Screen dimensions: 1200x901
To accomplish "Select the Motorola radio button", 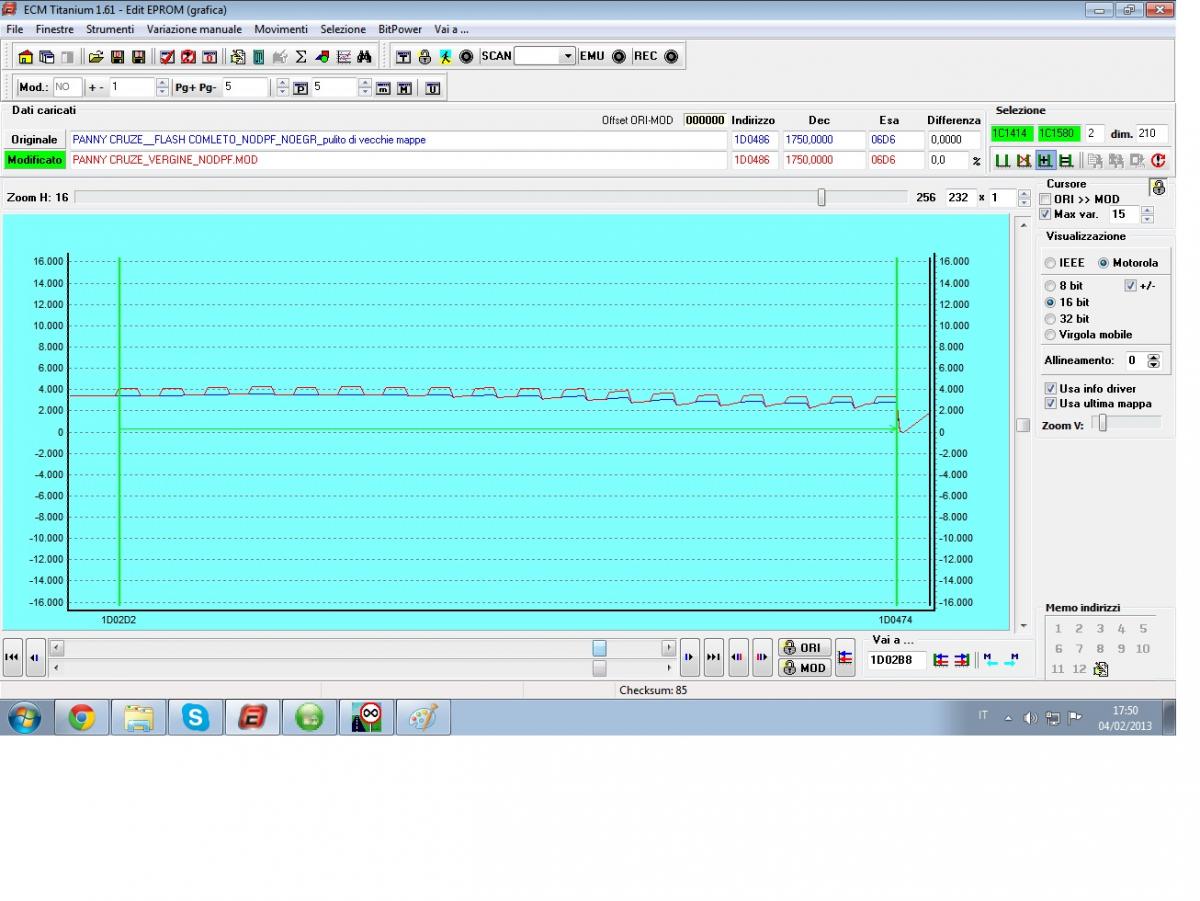I will pyautogui.click(x=1103, y=263).
